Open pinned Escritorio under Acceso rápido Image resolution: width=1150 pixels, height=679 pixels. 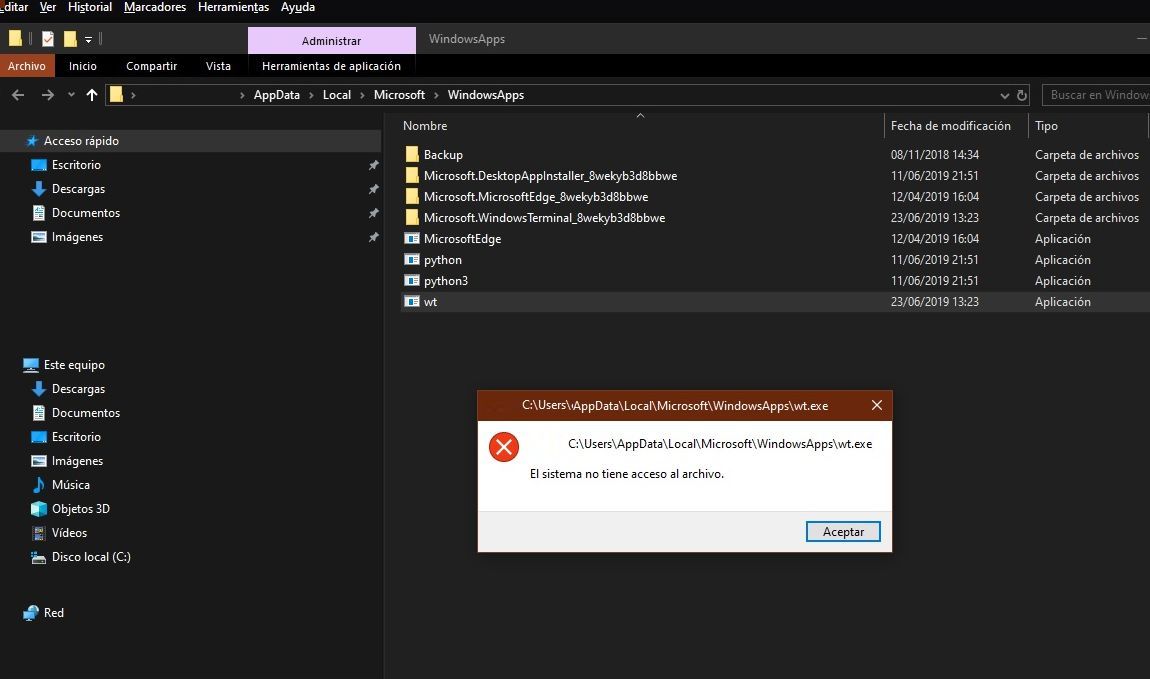point(76,165)
